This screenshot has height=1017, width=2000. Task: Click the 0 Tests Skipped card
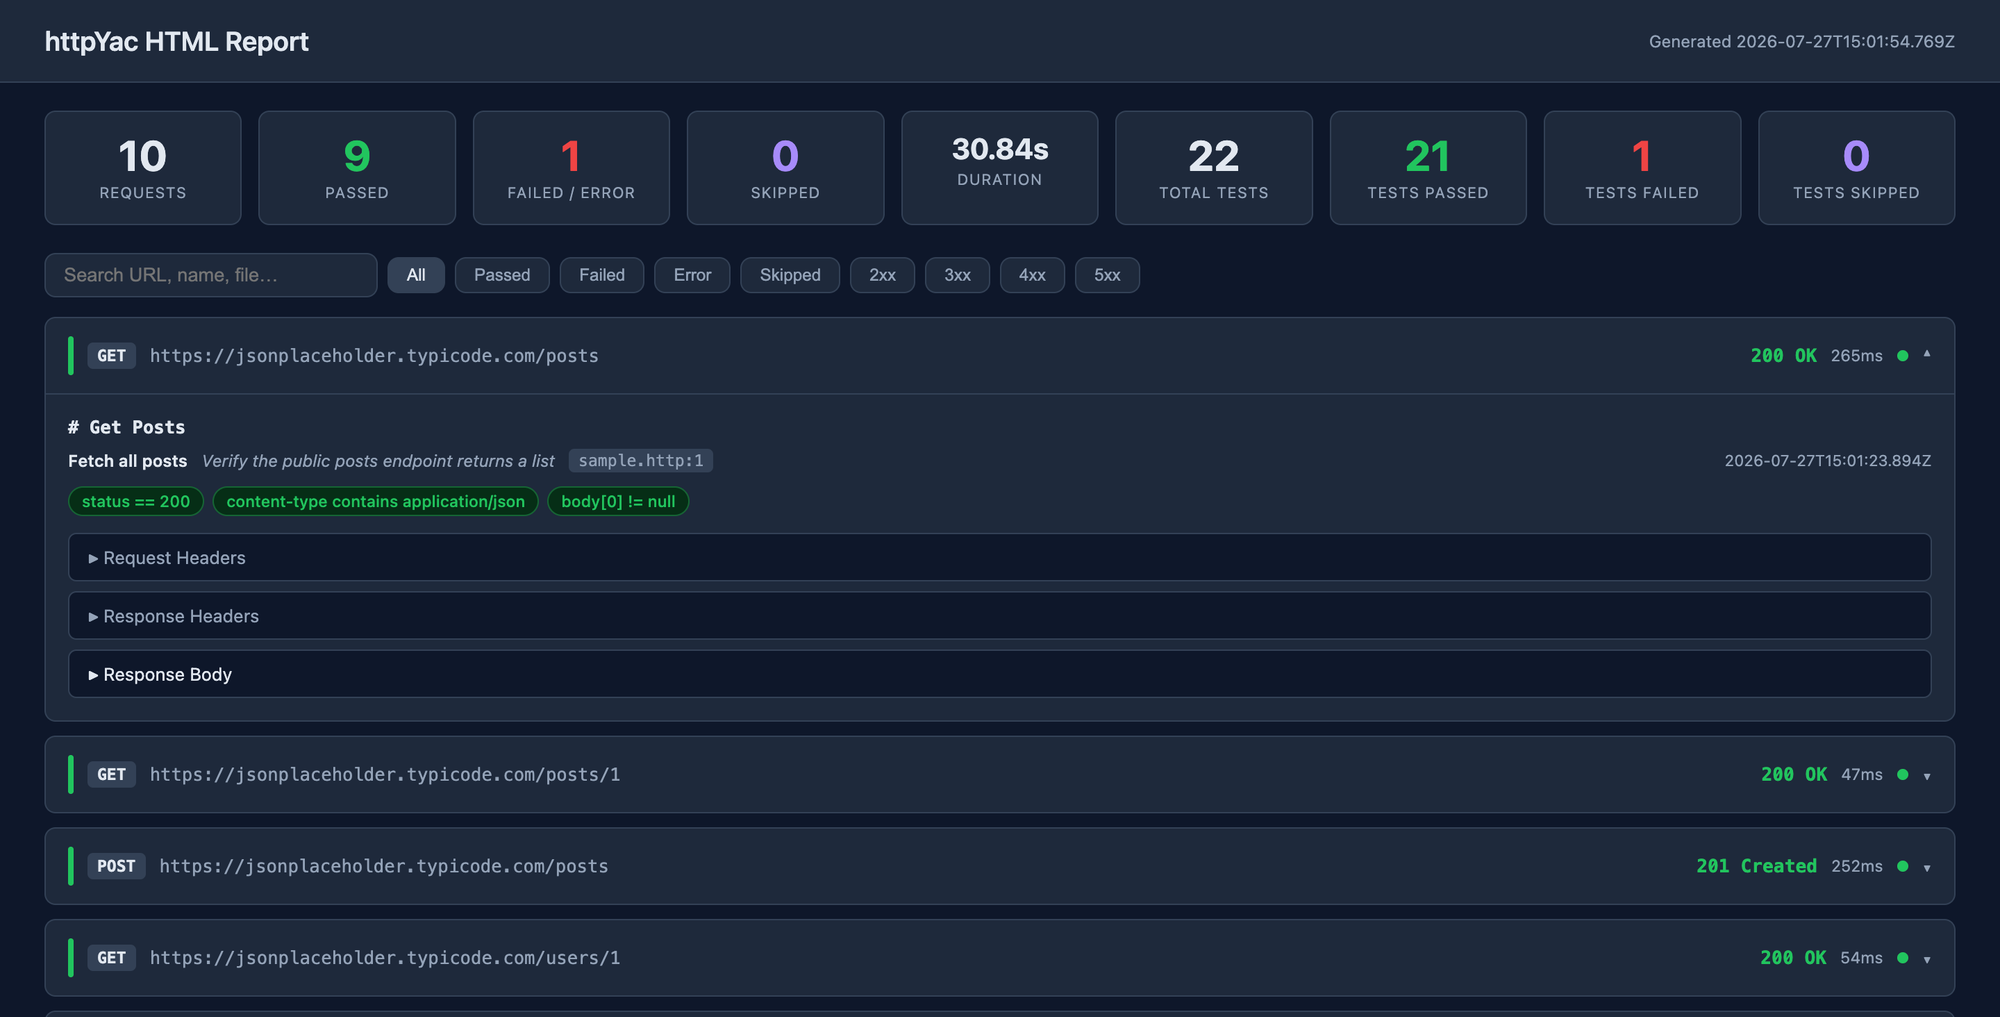click(x=1856, y=168)
